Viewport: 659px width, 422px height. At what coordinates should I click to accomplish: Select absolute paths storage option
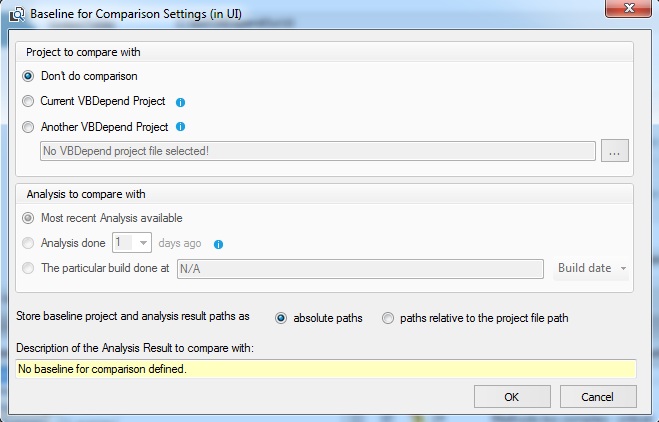[x=281, y=318]
